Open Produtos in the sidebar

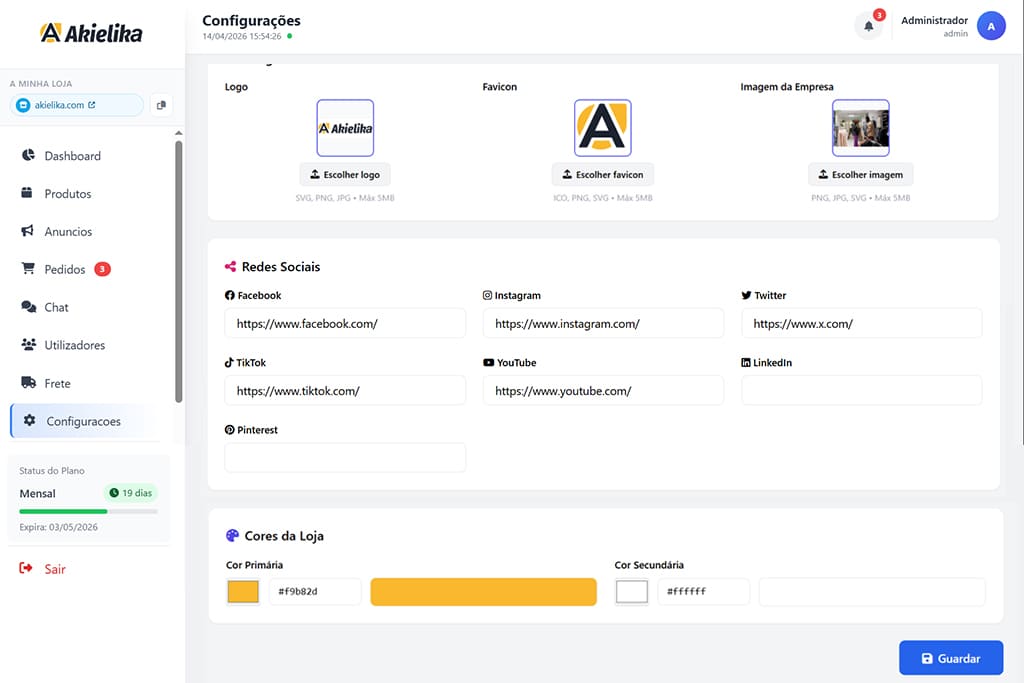(67, 194)
